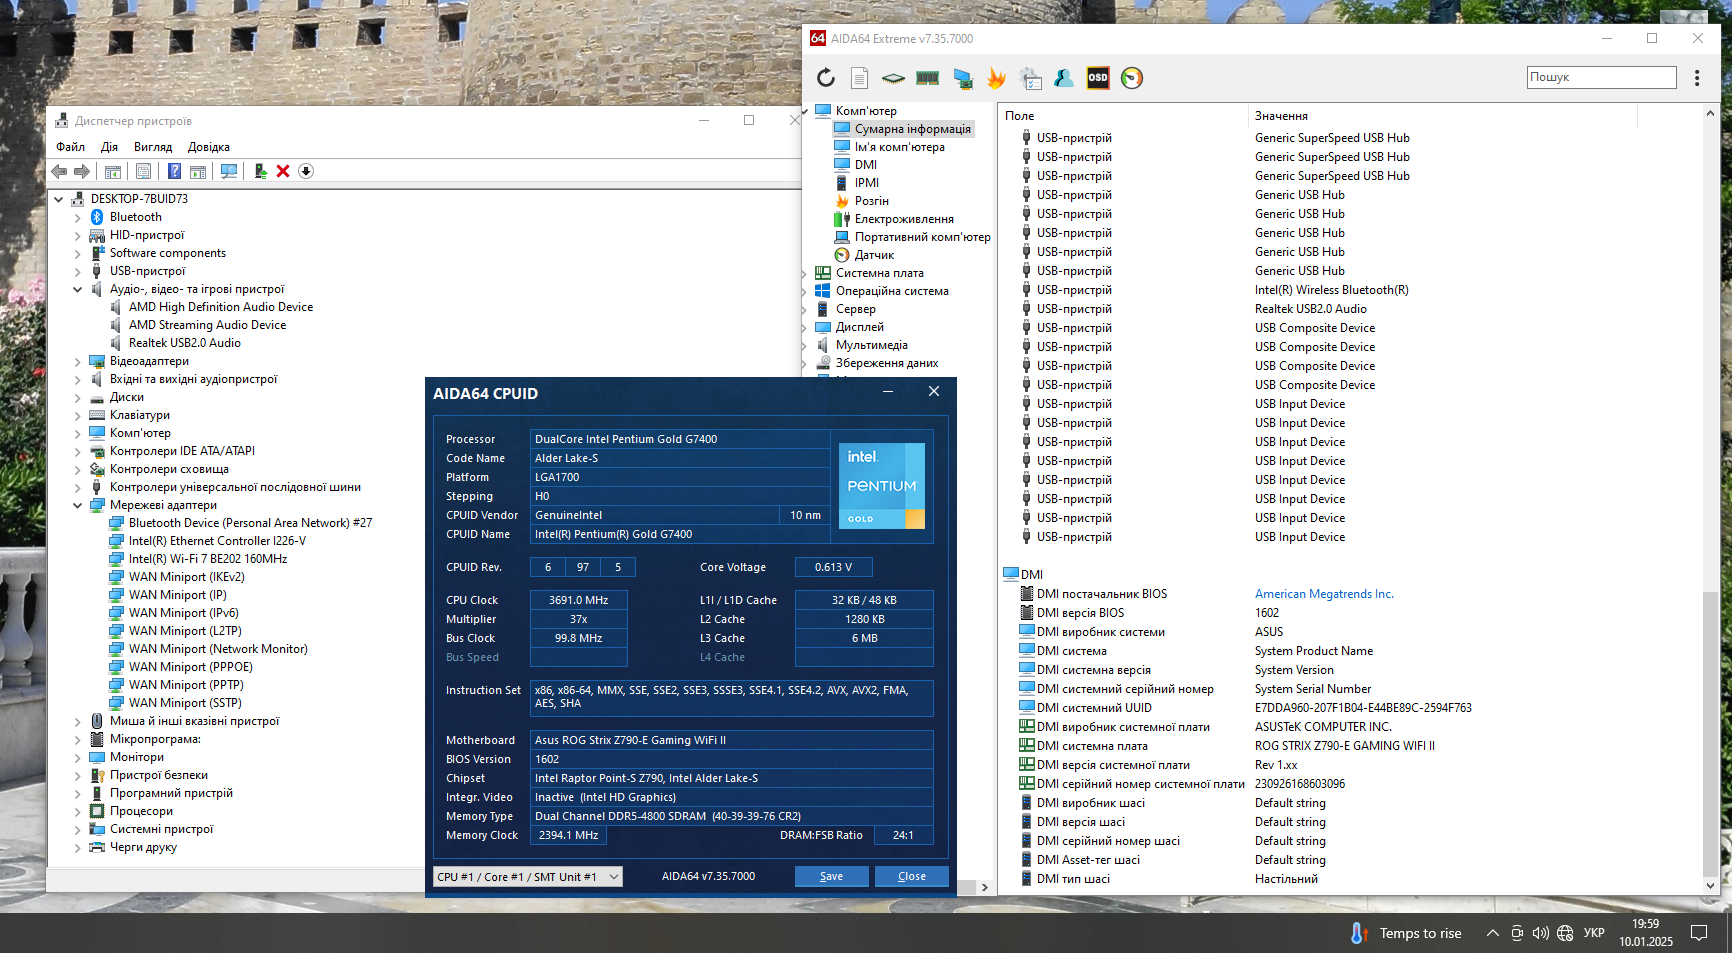Click Scan for hardware changes icon
The width and height of the screenshot is (1732, 953).
229,171
